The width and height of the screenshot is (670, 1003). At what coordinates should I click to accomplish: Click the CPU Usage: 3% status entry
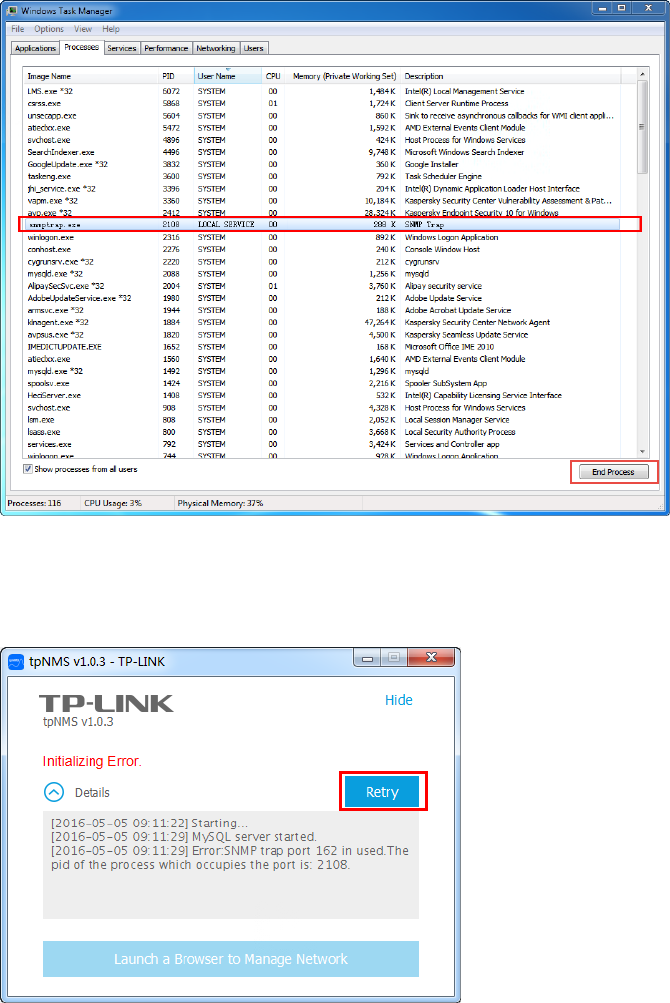tap(113, 503)
